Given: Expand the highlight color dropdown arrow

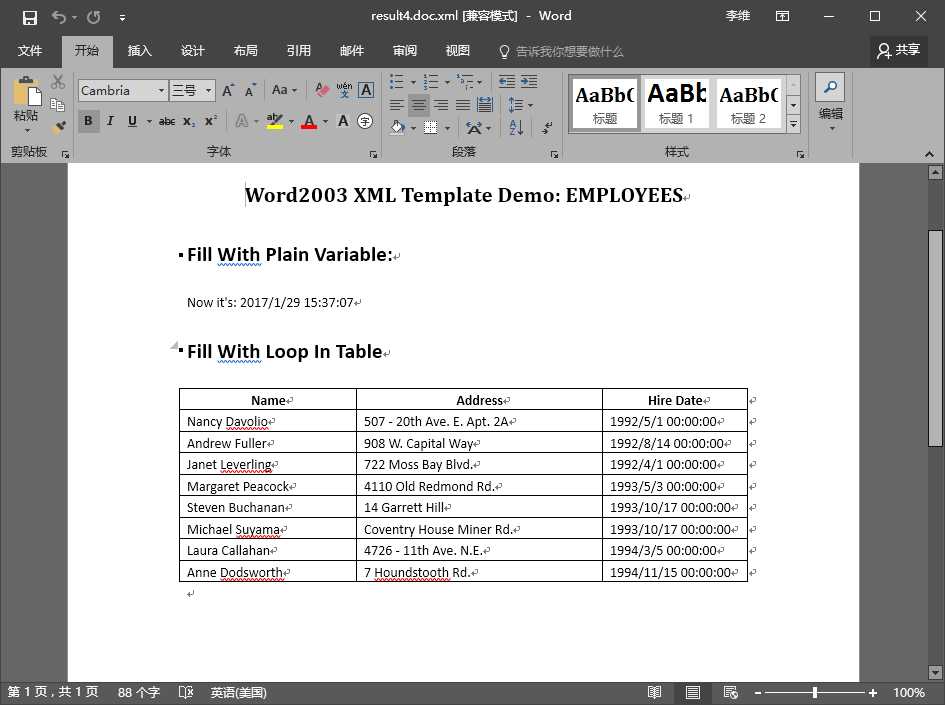Looking at the screenshot, I should (x=291, y=121).
